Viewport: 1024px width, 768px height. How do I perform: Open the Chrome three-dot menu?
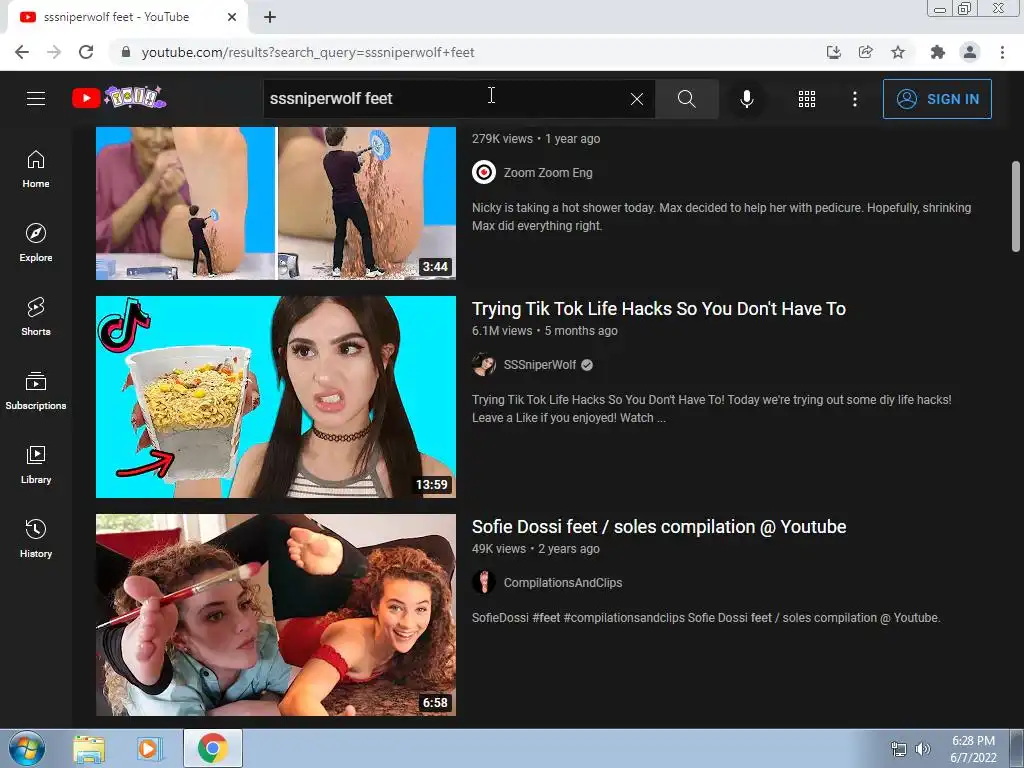click(1002, 52)
